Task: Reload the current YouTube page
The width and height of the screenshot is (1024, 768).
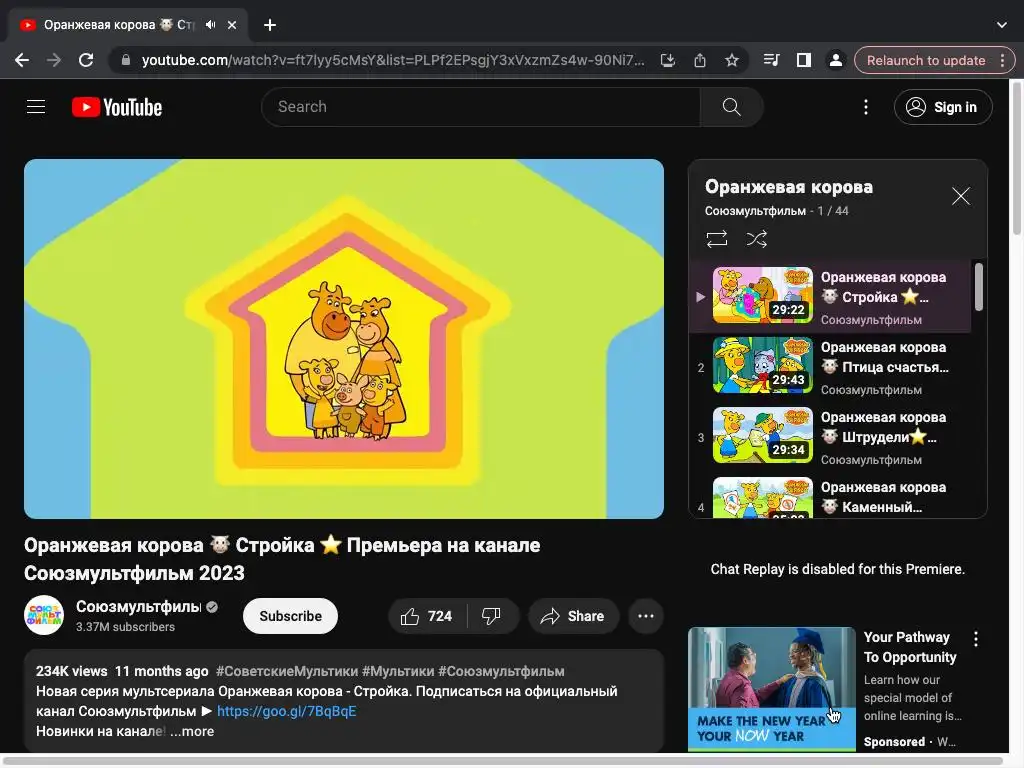Action: tap(86, 60)
